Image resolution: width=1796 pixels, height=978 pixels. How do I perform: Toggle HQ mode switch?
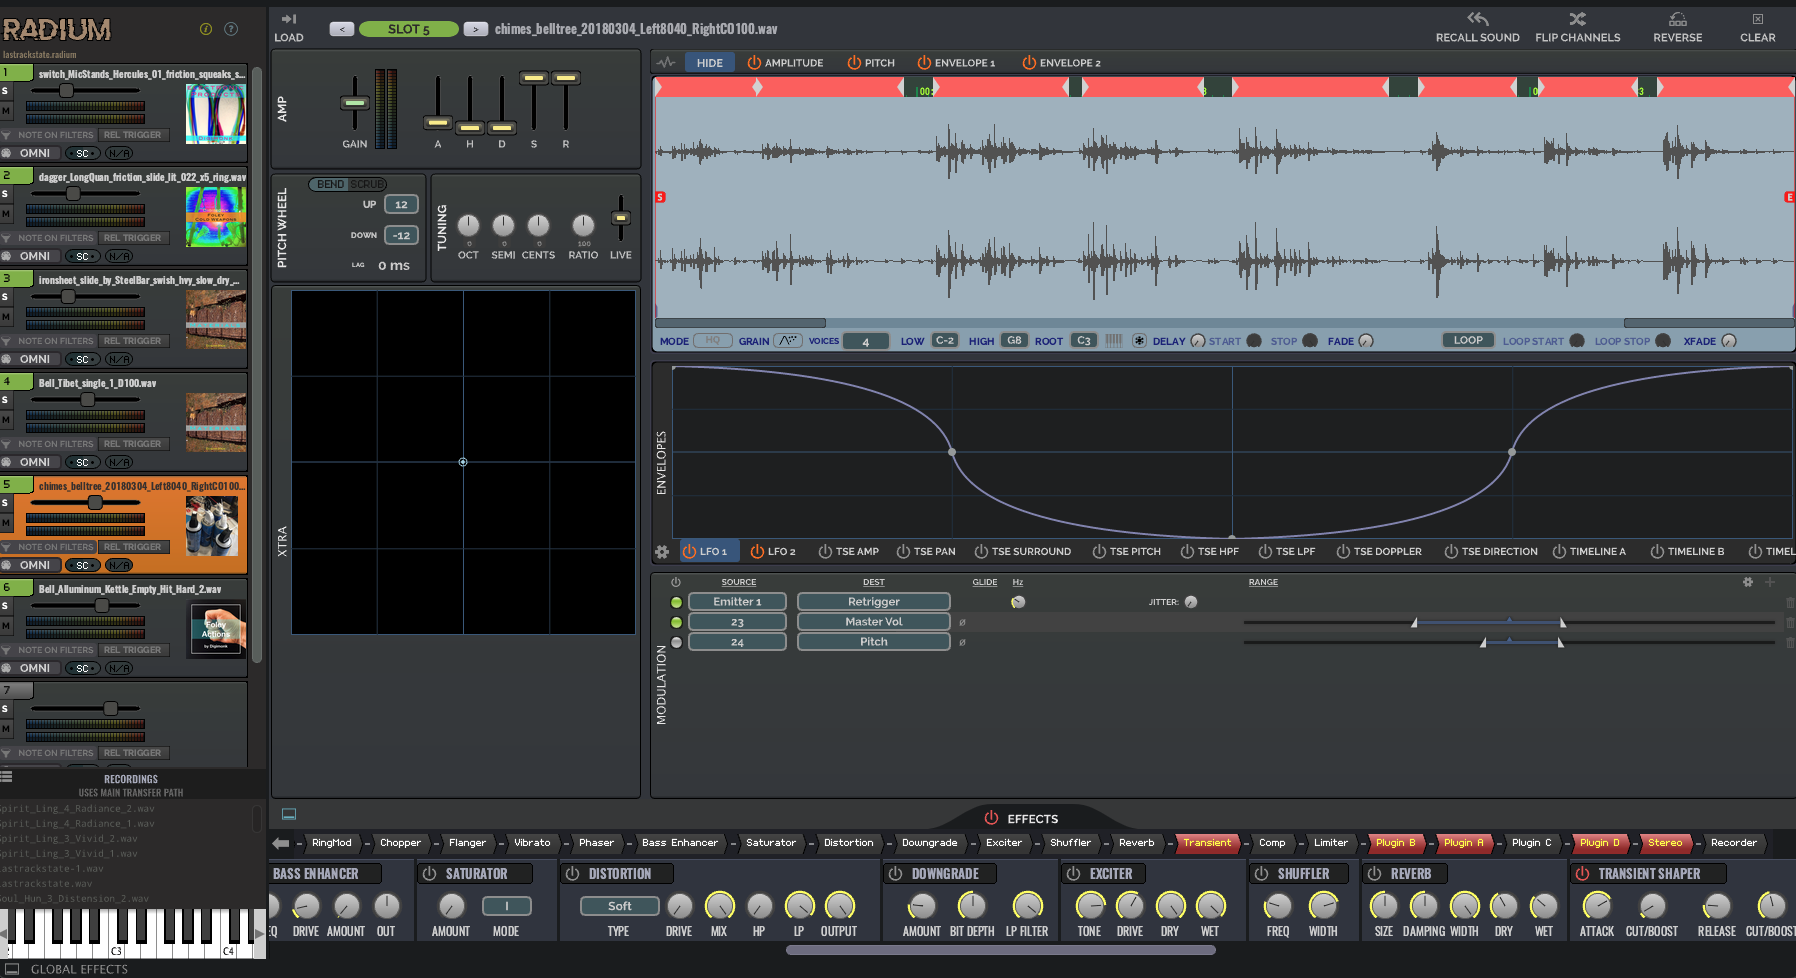tap(713, 341)
